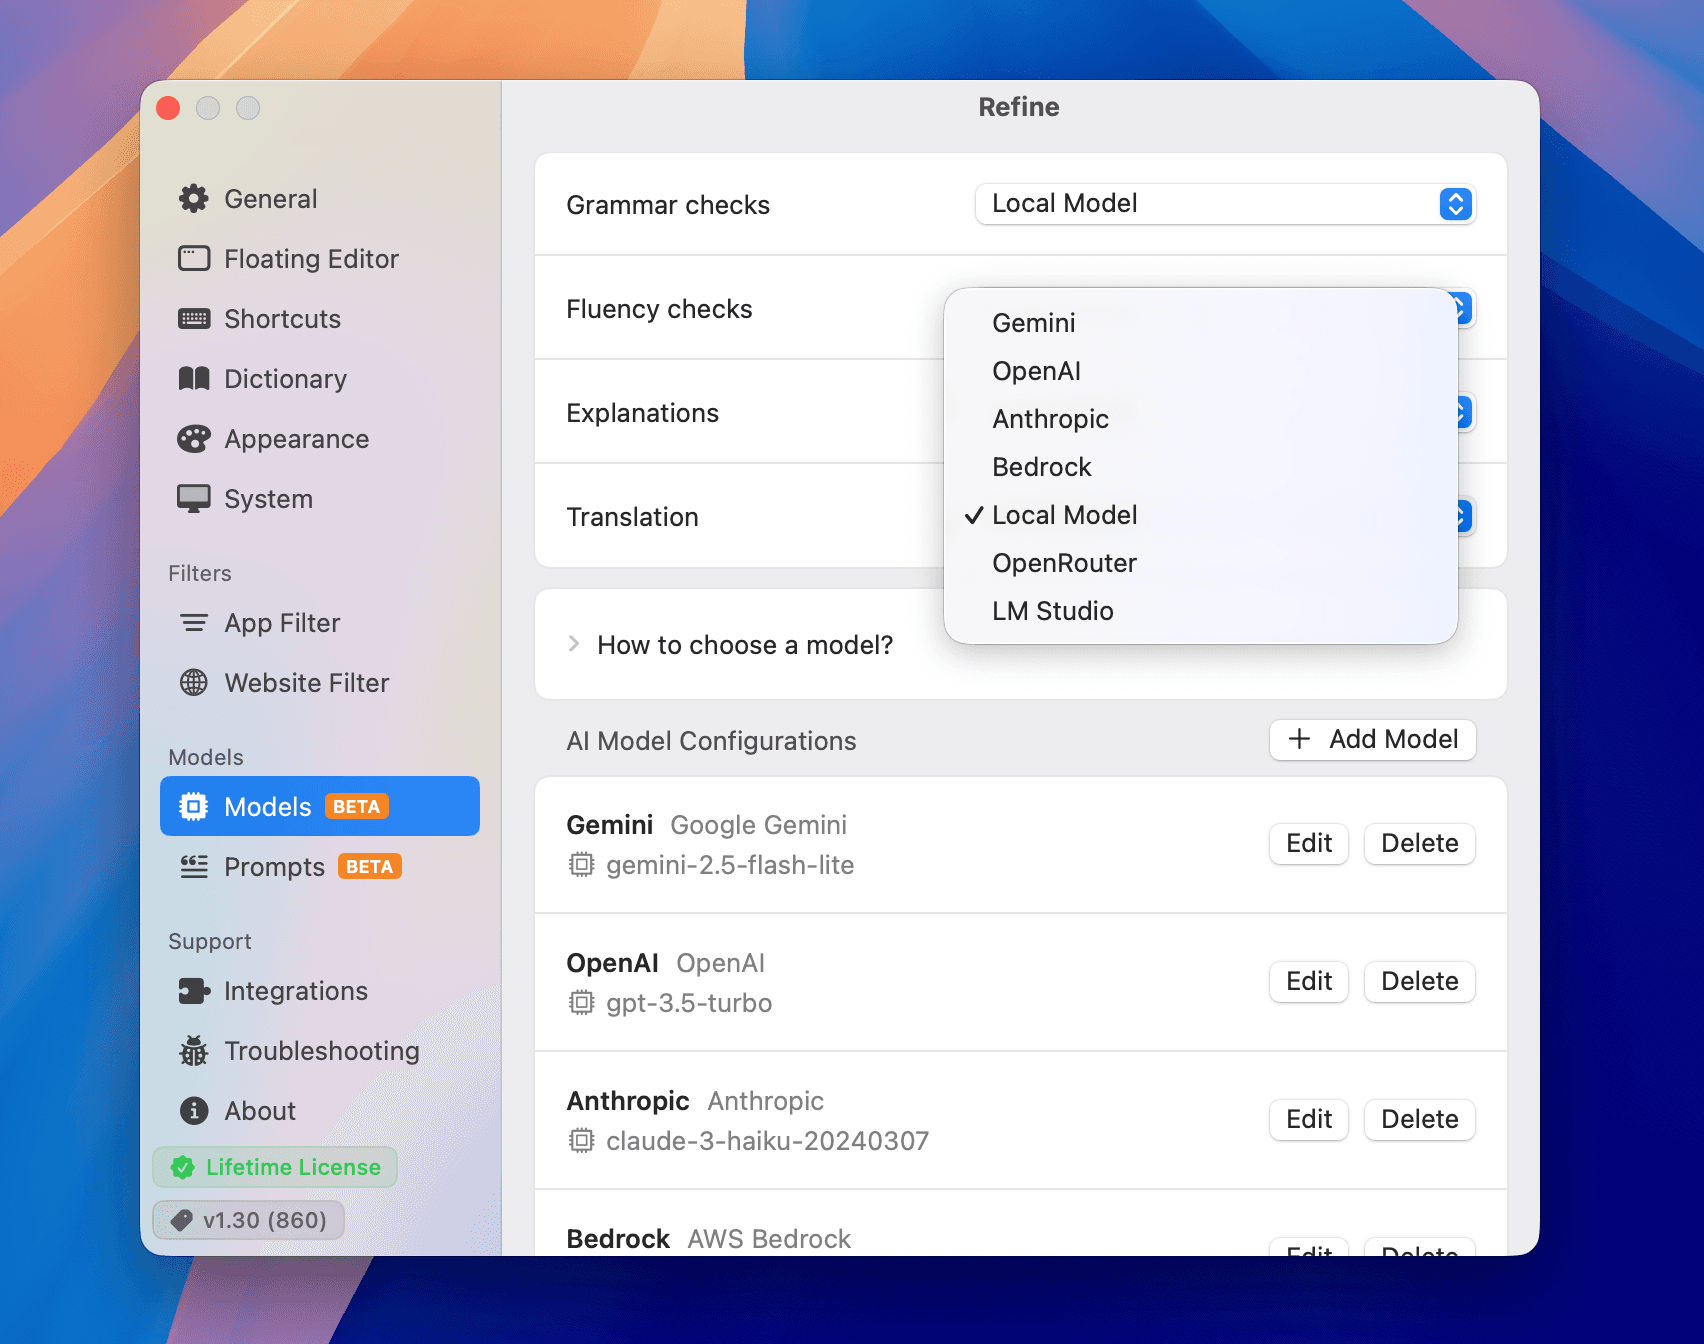Click the version tag icon
Viewport: 1704px width, 1344px height.
click(182, 1220)
